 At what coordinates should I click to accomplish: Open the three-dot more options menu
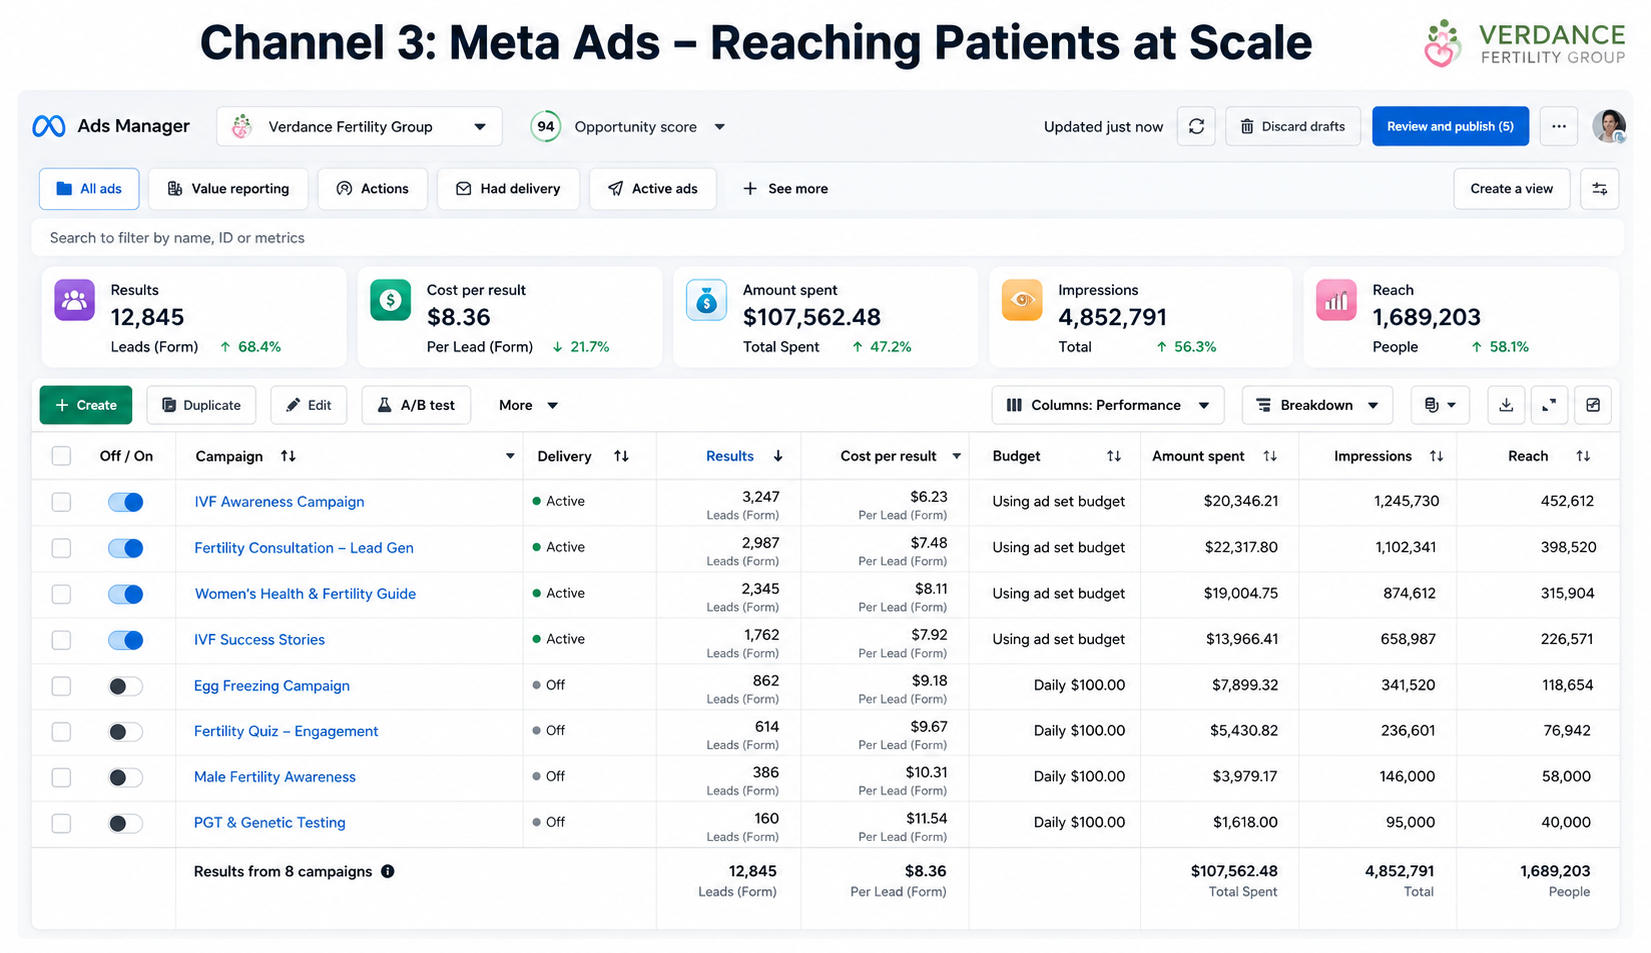1559,126
